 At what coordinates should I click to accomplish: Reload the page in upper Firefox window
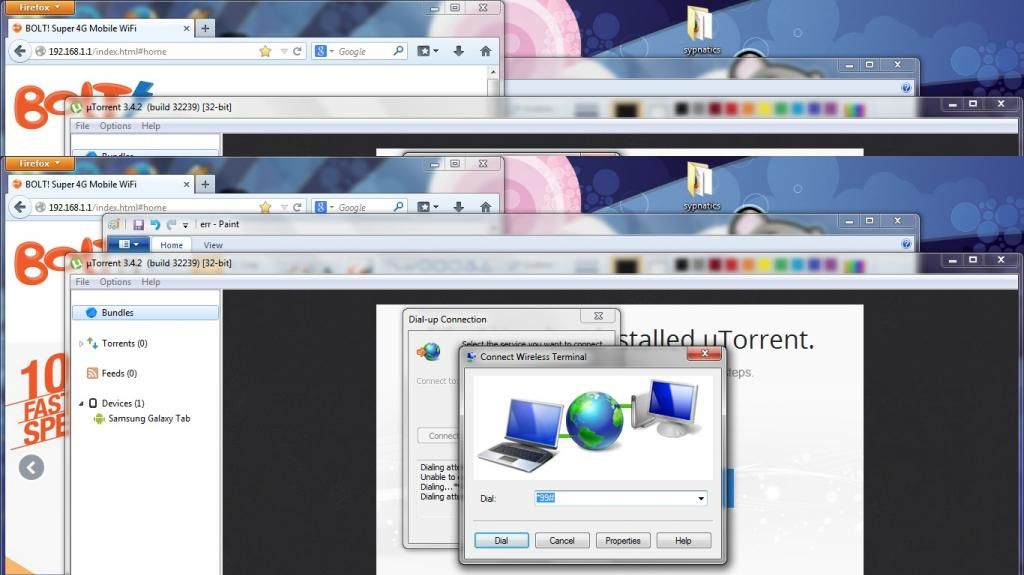(297, 51)
